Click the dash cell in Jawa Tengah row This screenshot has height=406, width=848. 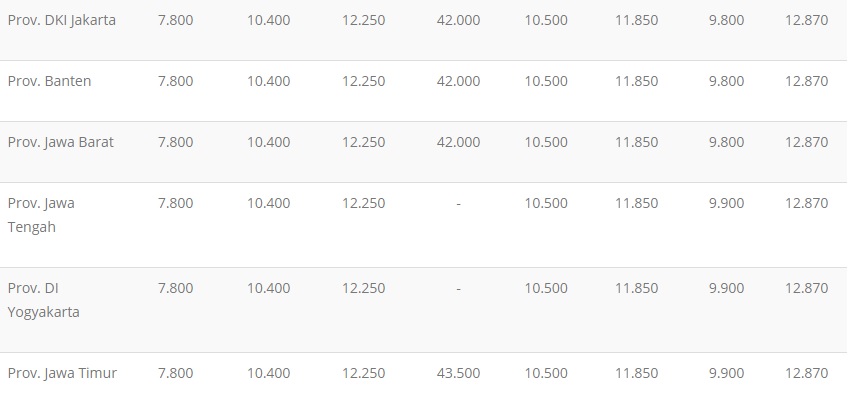(458, 203)
